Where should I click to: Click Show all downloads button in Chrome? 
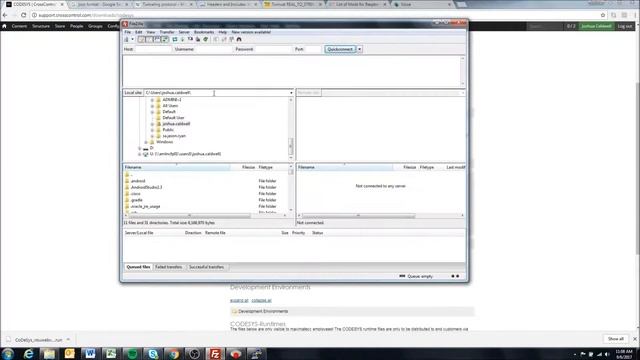pyautogui.click(x=616, y=339)
